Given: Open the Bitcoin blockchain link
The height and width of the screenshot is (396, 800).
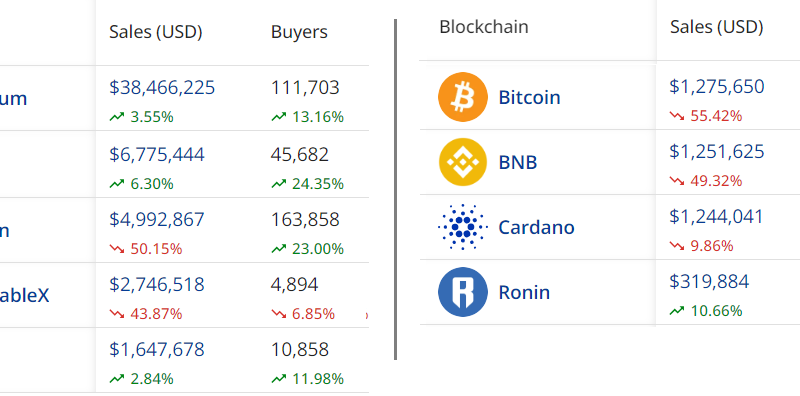Looking at the screenshot, I should pos(529,97).
